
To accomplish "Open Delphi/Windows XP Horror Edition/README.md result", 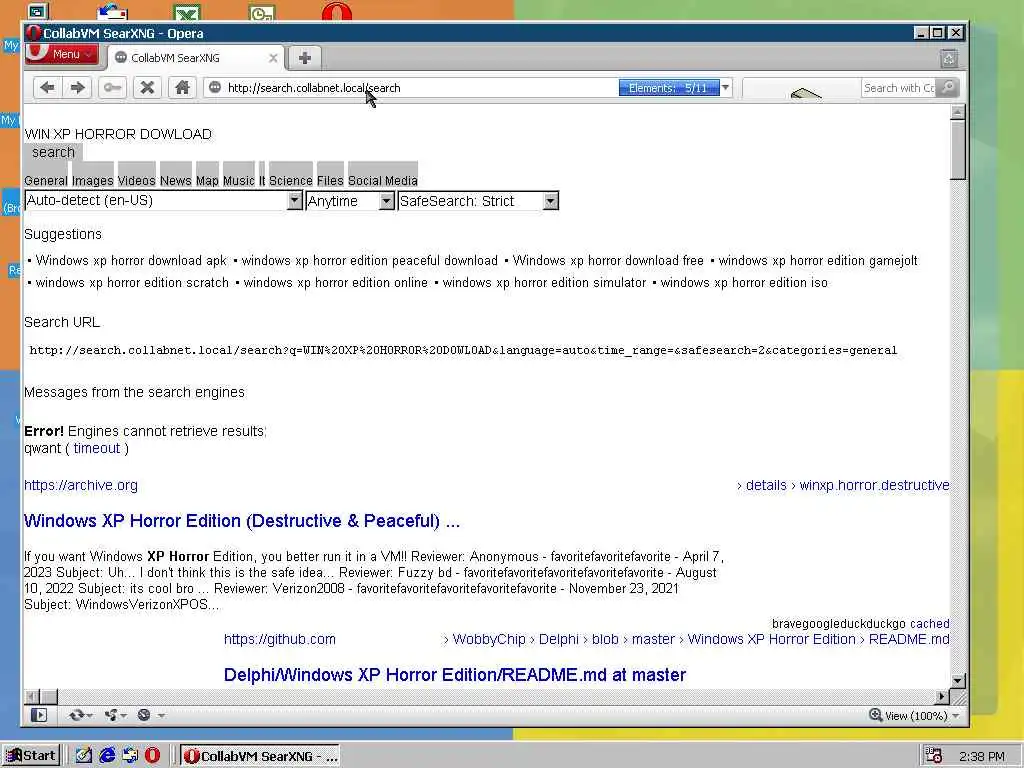I will click(x=455, y=675).
